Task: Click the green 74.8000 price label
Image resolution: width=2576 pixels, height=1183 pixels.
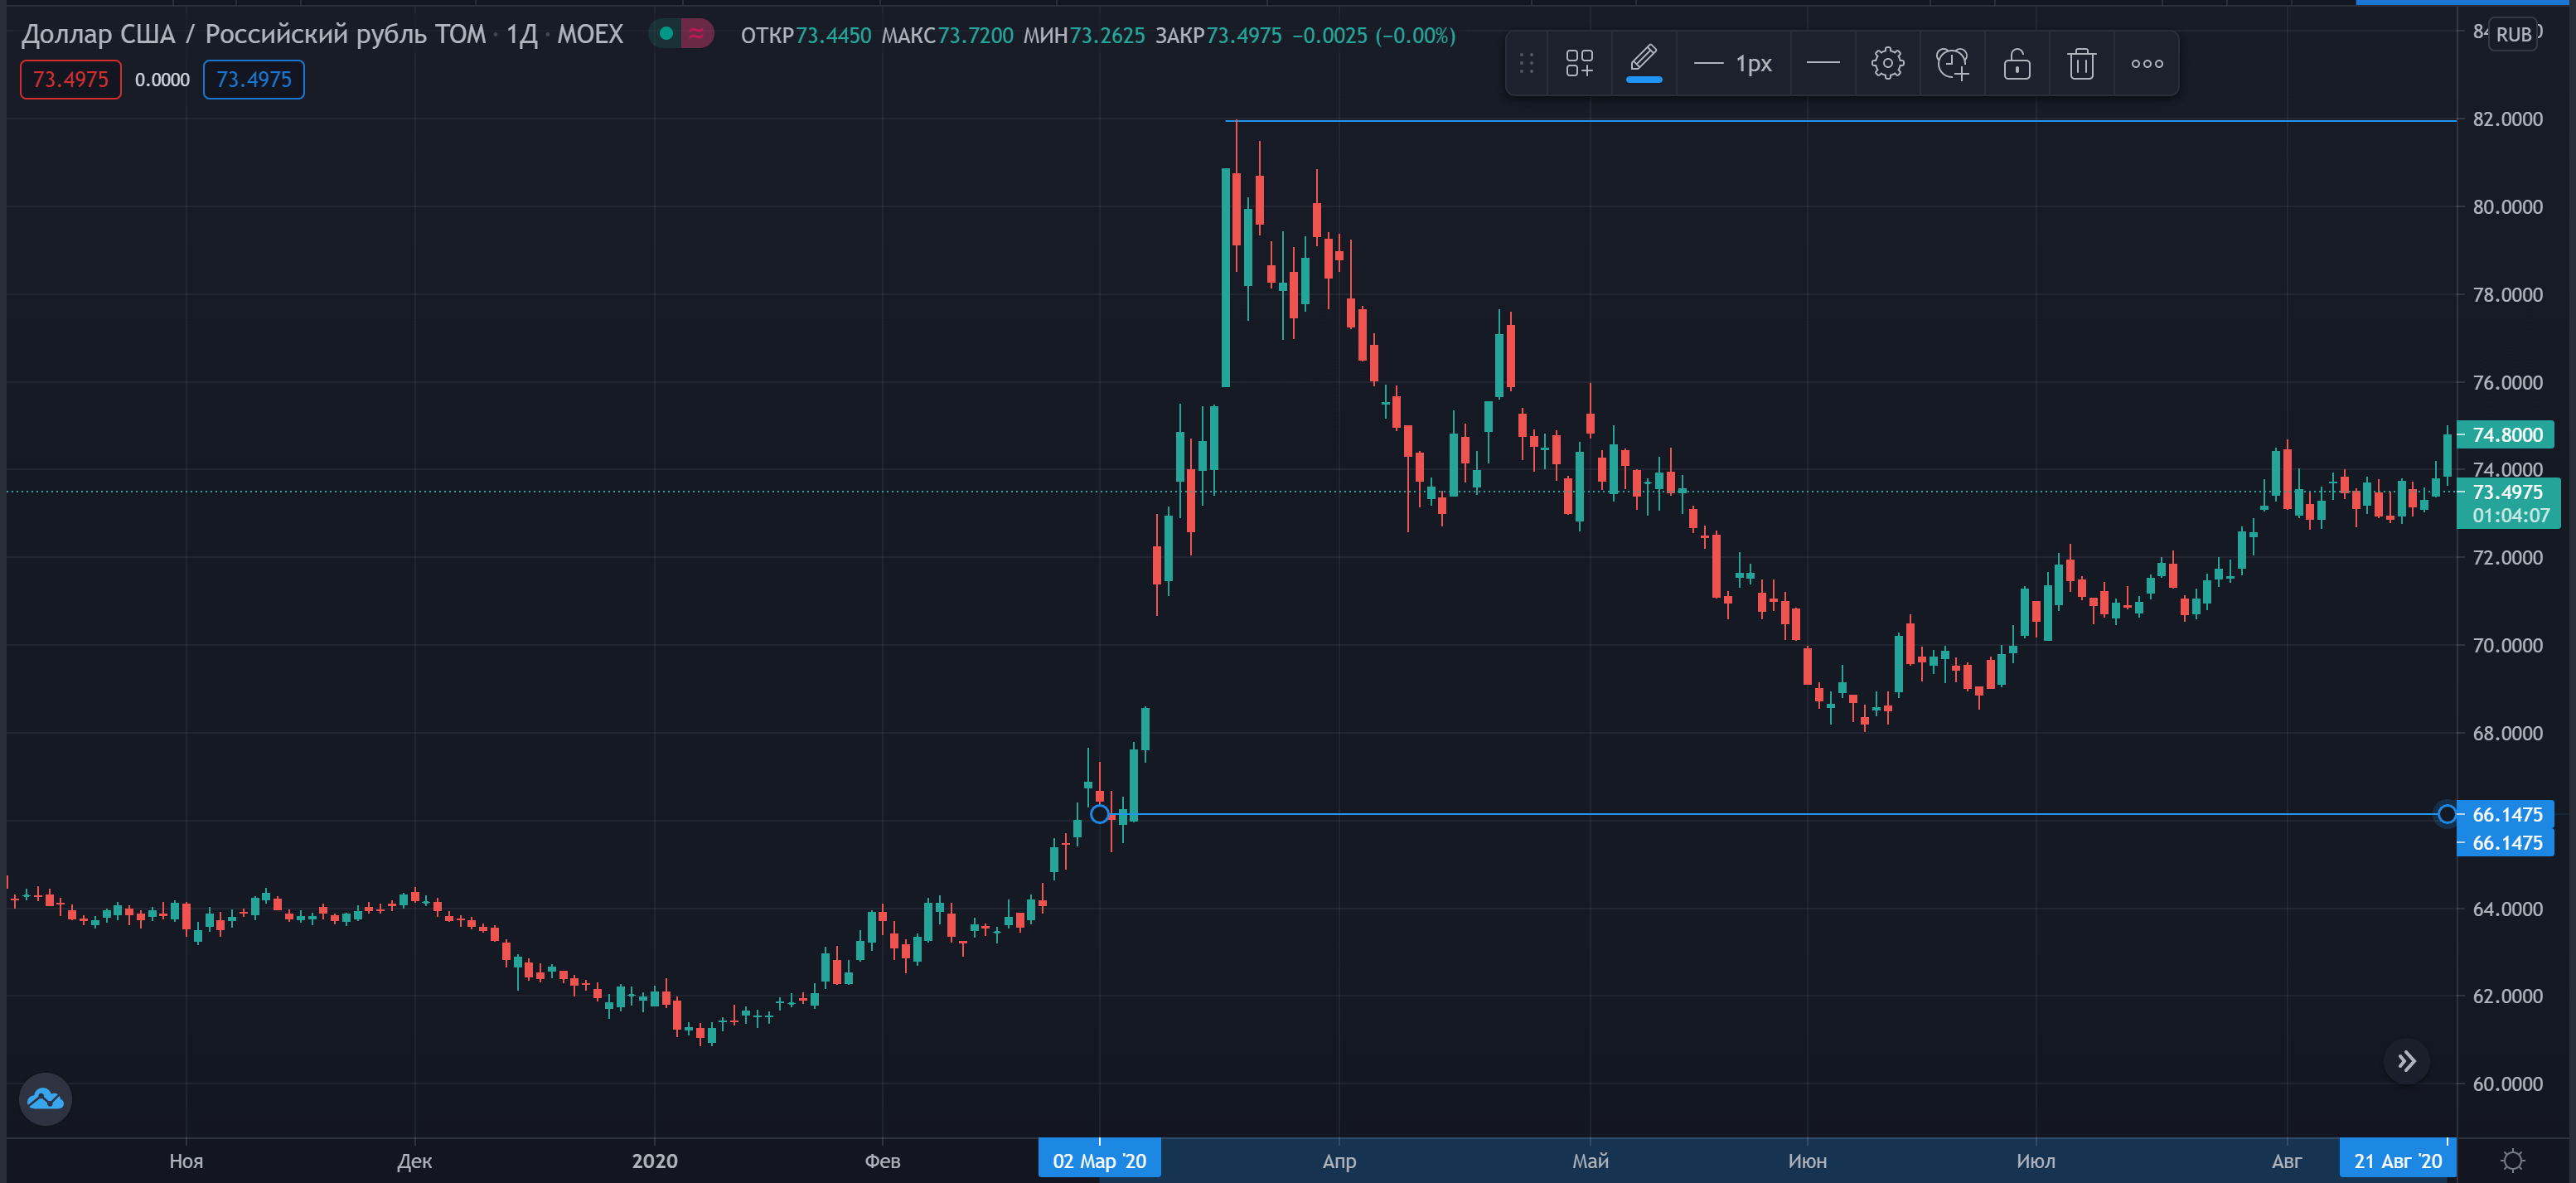Action: click(x=2506, y=435)
